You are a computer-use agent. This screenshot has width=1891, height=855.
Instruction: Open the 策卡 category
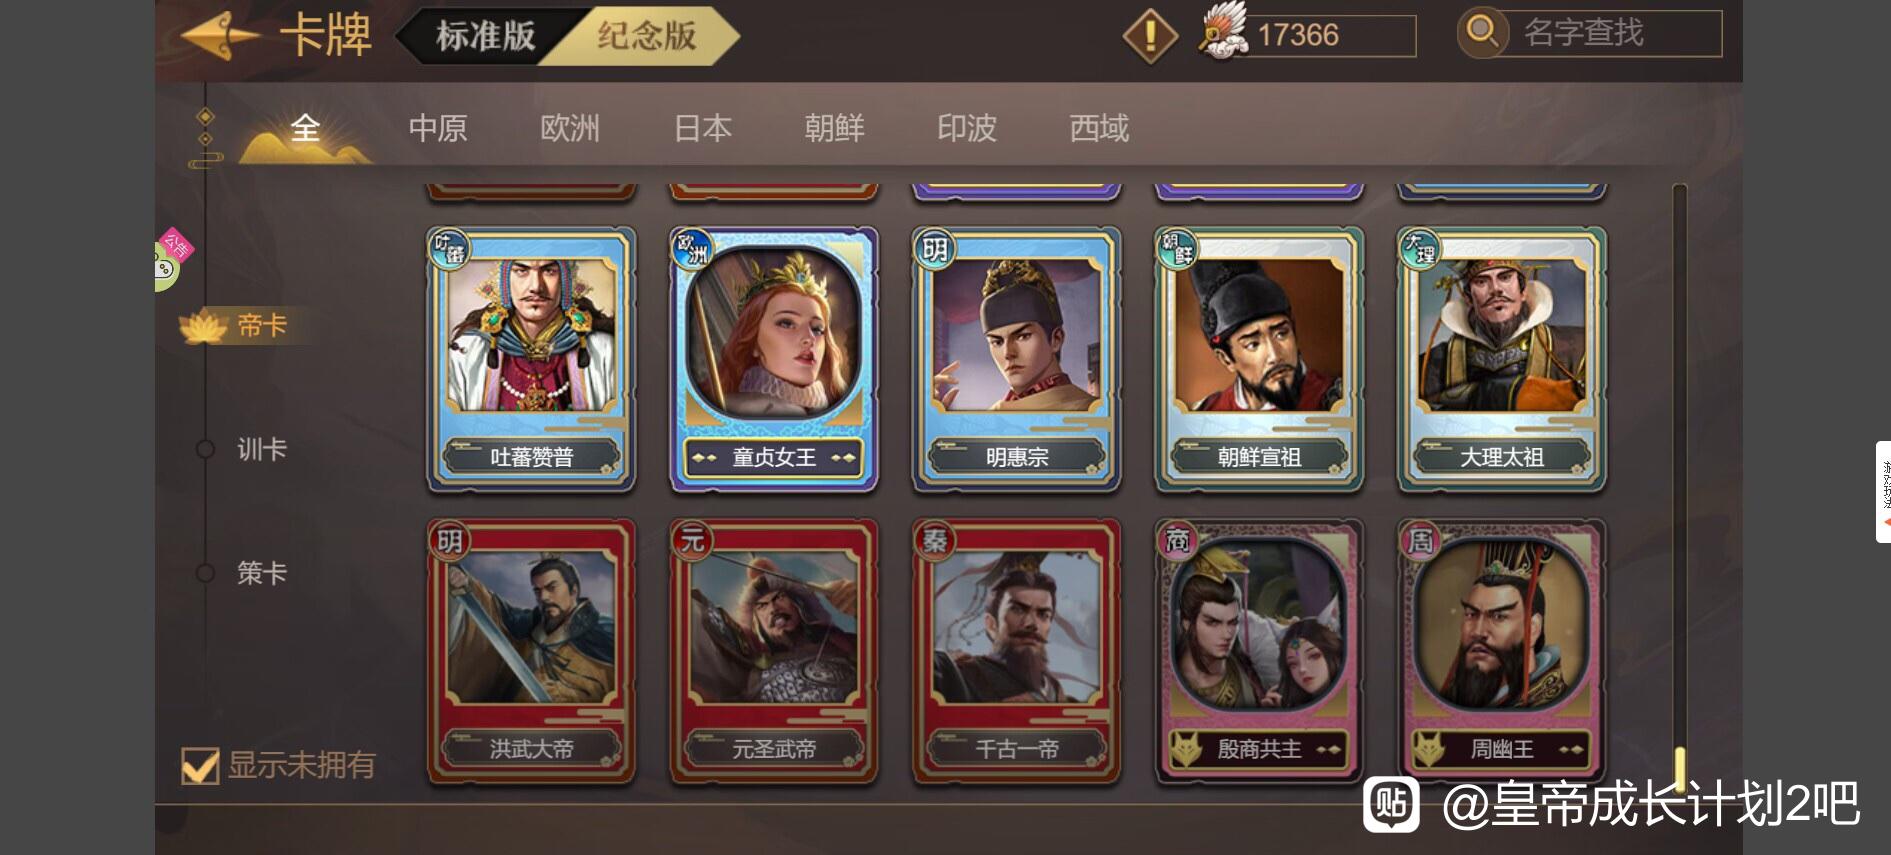click(x=262, y=573)
